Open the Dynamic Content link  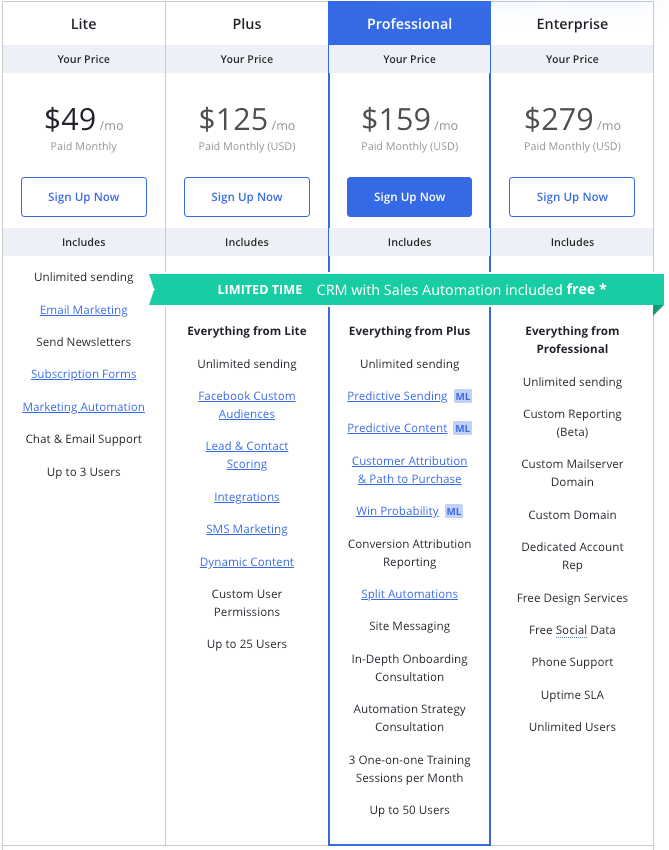coord(247,562)
